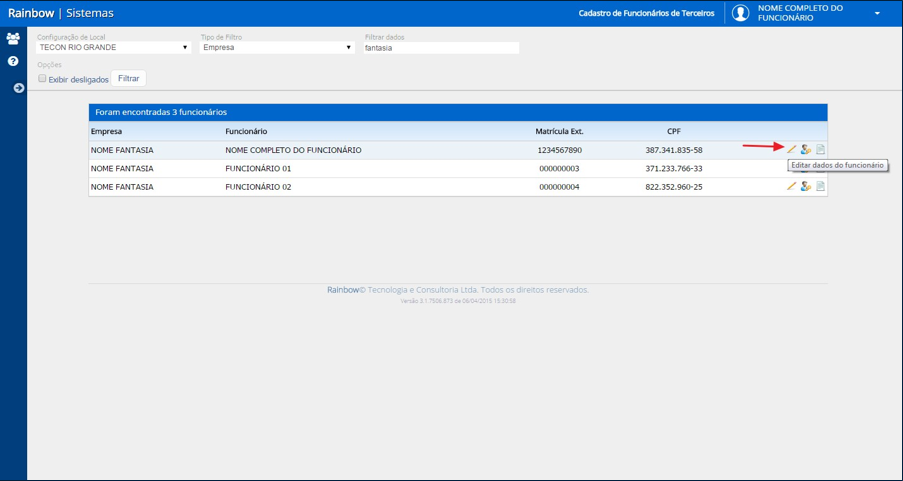Viewport: 903px width, 481px height.
Task: Click NOME FANTASIA in FUNCIONÁRIO 02 row
Action: pos(122,187)
